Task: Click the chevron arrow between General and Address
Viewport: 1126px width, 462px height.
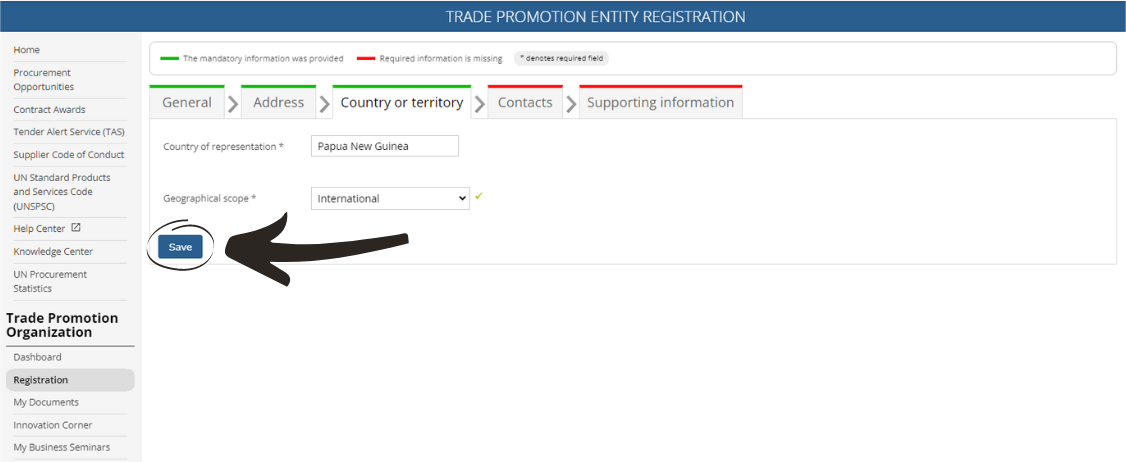Action: [232, 104]
